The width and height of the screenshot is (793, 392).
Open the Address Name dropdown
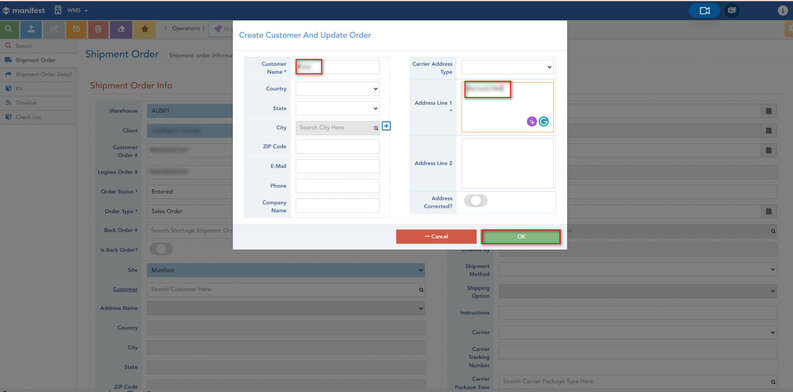click(286, 308)
